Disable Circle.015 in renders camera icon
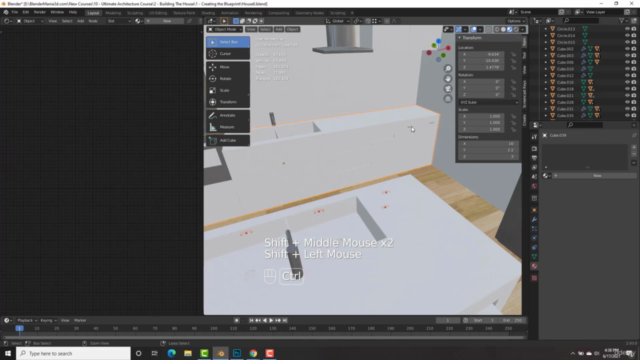Screen dimensions: 640x360 tap(634, 42)
